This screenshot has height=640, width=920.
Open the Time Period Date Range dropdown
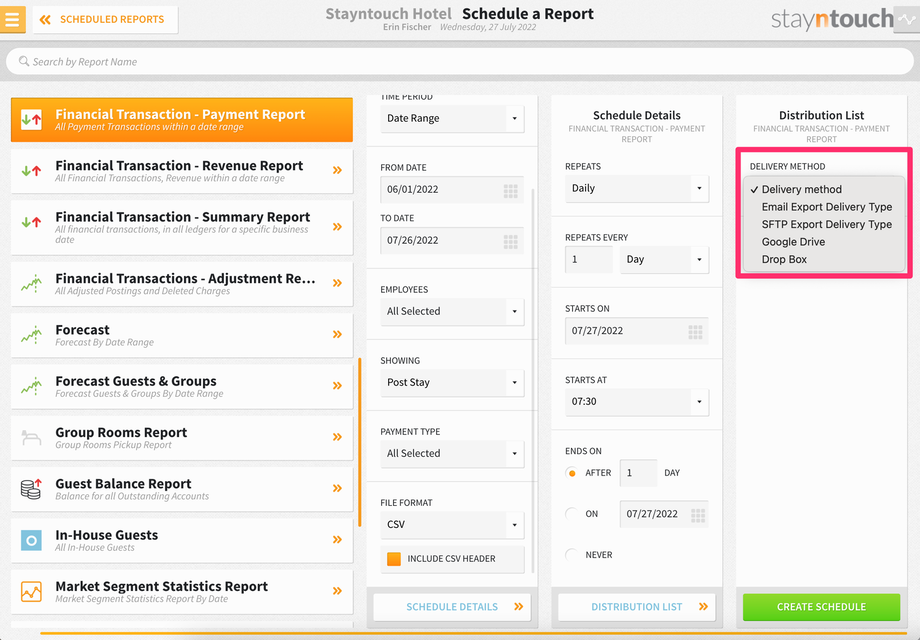tap(452, 118)
